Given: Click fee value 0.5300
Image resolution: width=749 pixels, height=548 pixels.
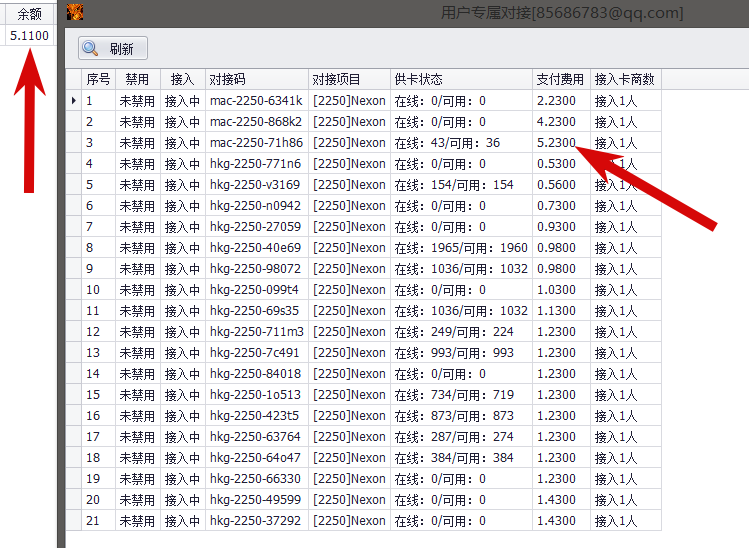Looking at the screenshot, I should [561, 164].
